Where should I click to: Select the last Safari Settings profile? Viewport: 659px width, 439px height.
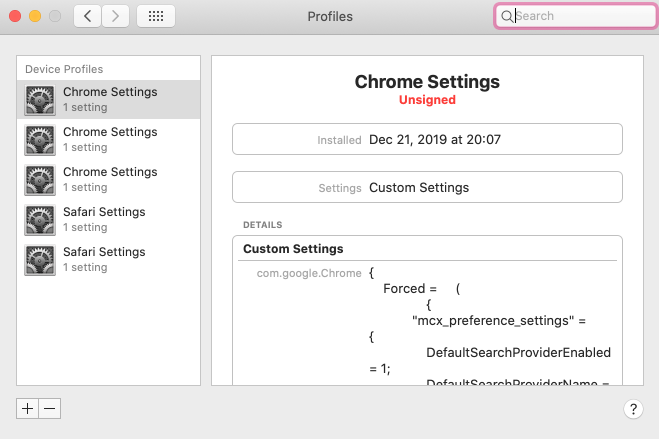(x=108, y=259)
